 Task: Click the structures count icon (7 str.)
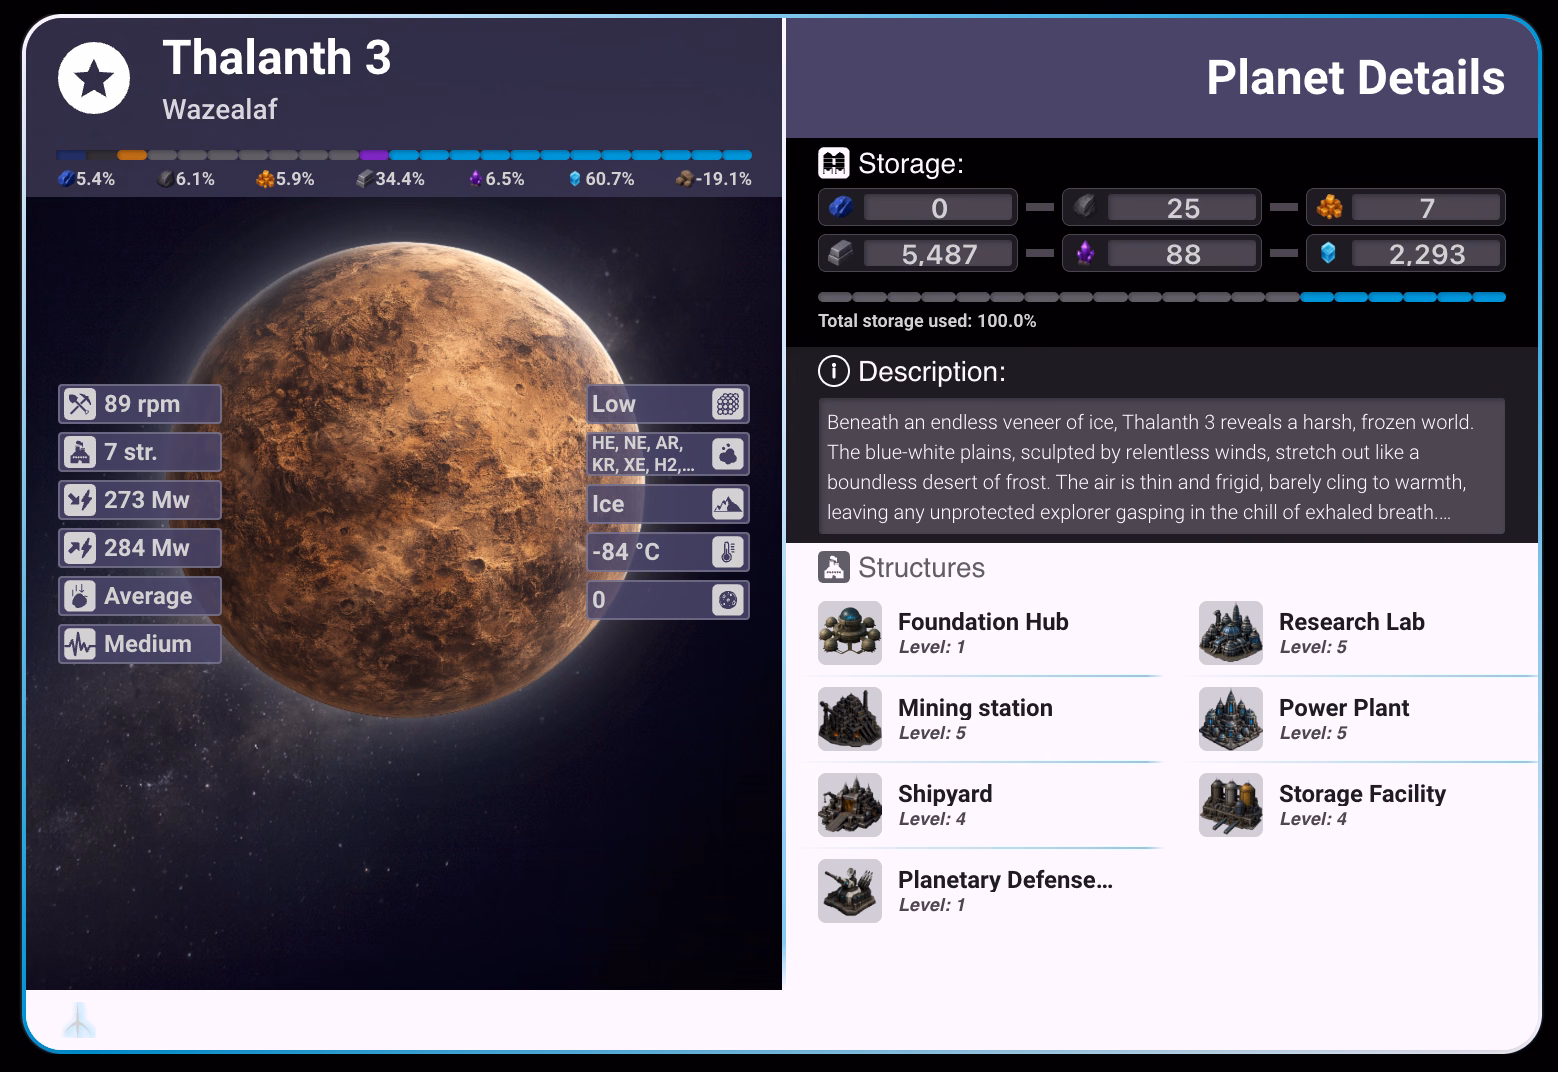[79, 452]
